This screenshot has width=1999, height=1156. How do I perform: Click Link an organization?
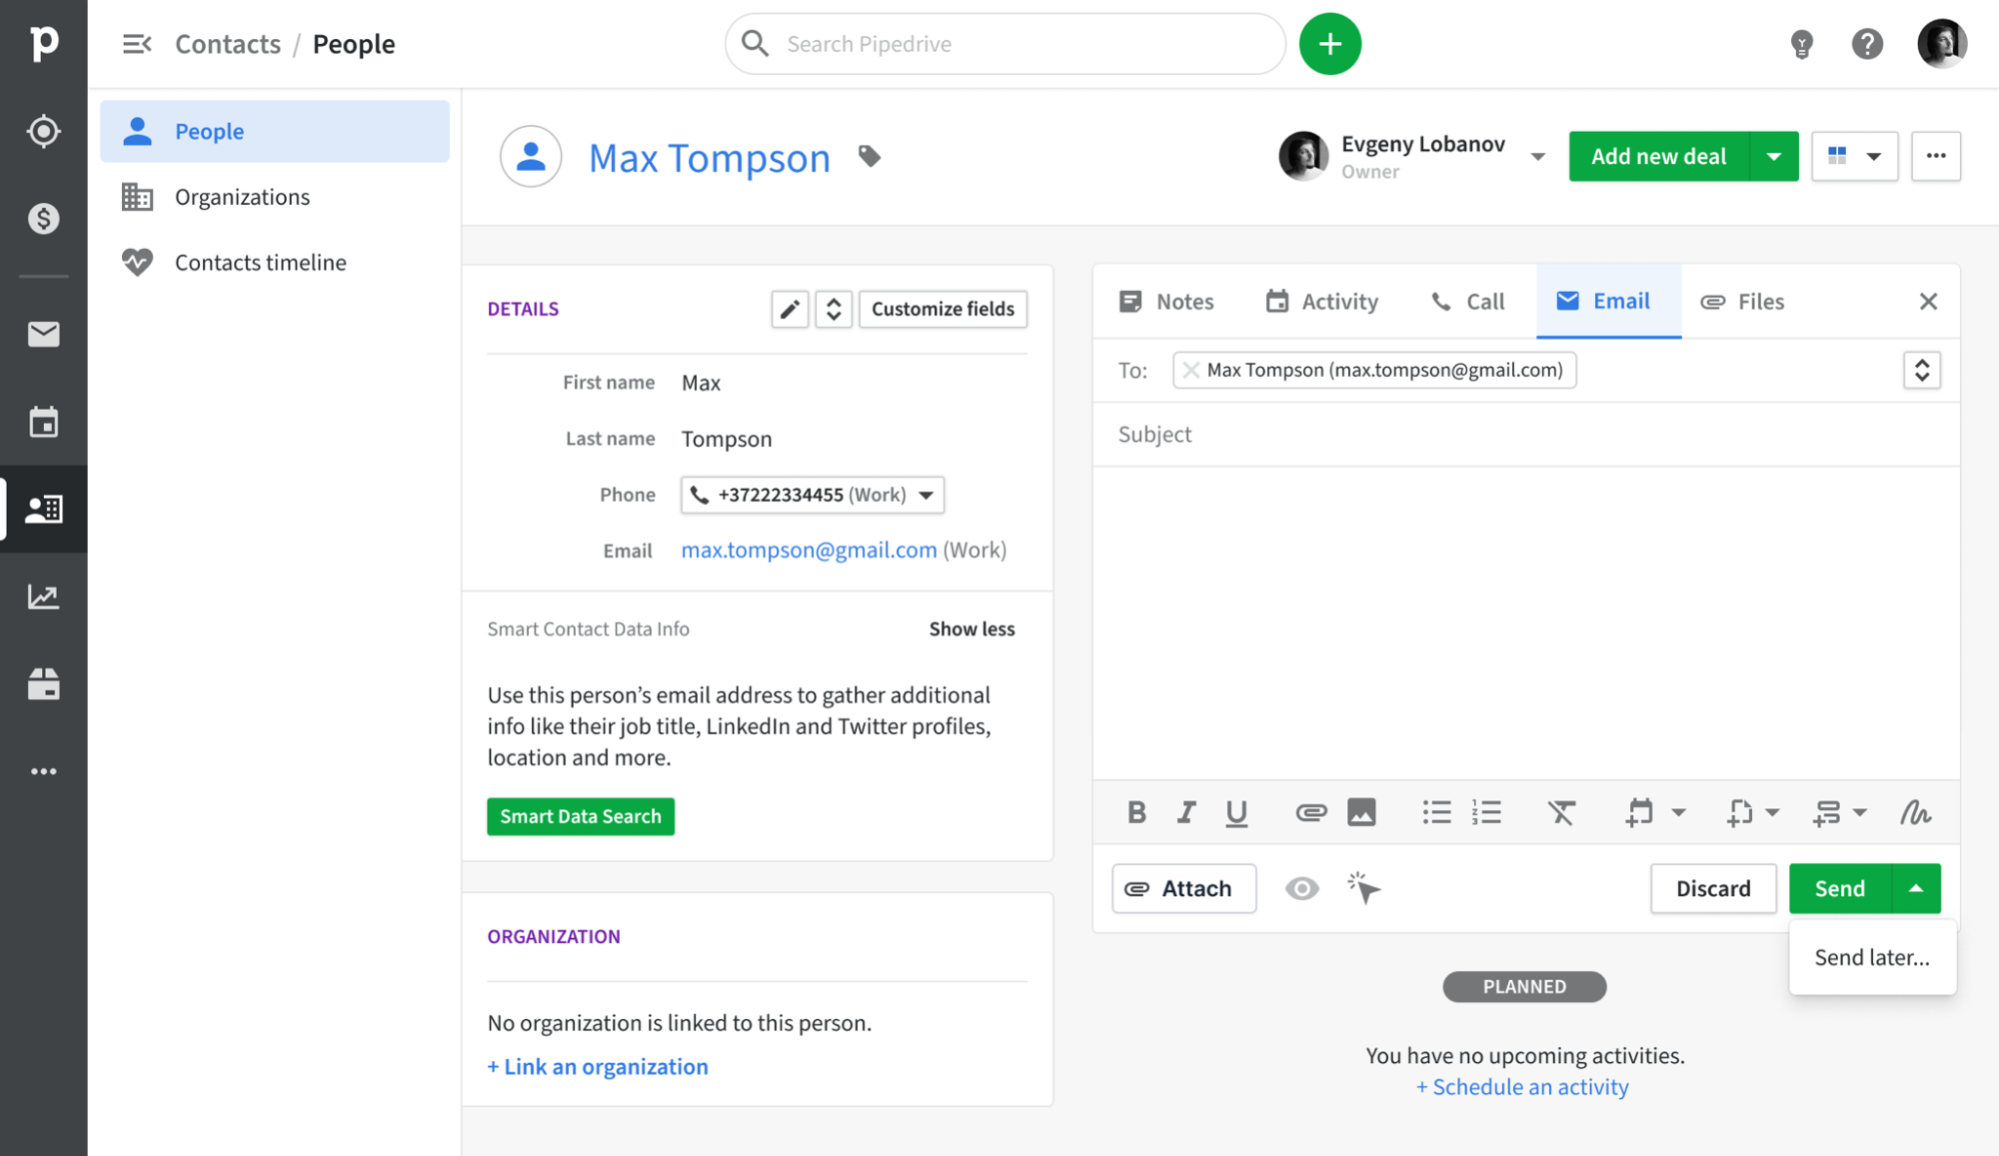click(x=597, y=1066)
